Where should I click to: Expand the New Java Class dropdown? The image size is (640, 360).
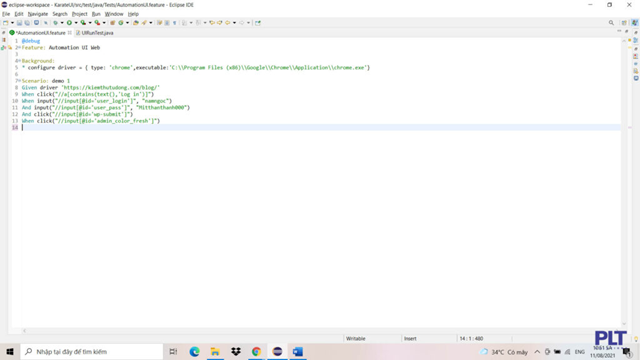tap(127, 23)
